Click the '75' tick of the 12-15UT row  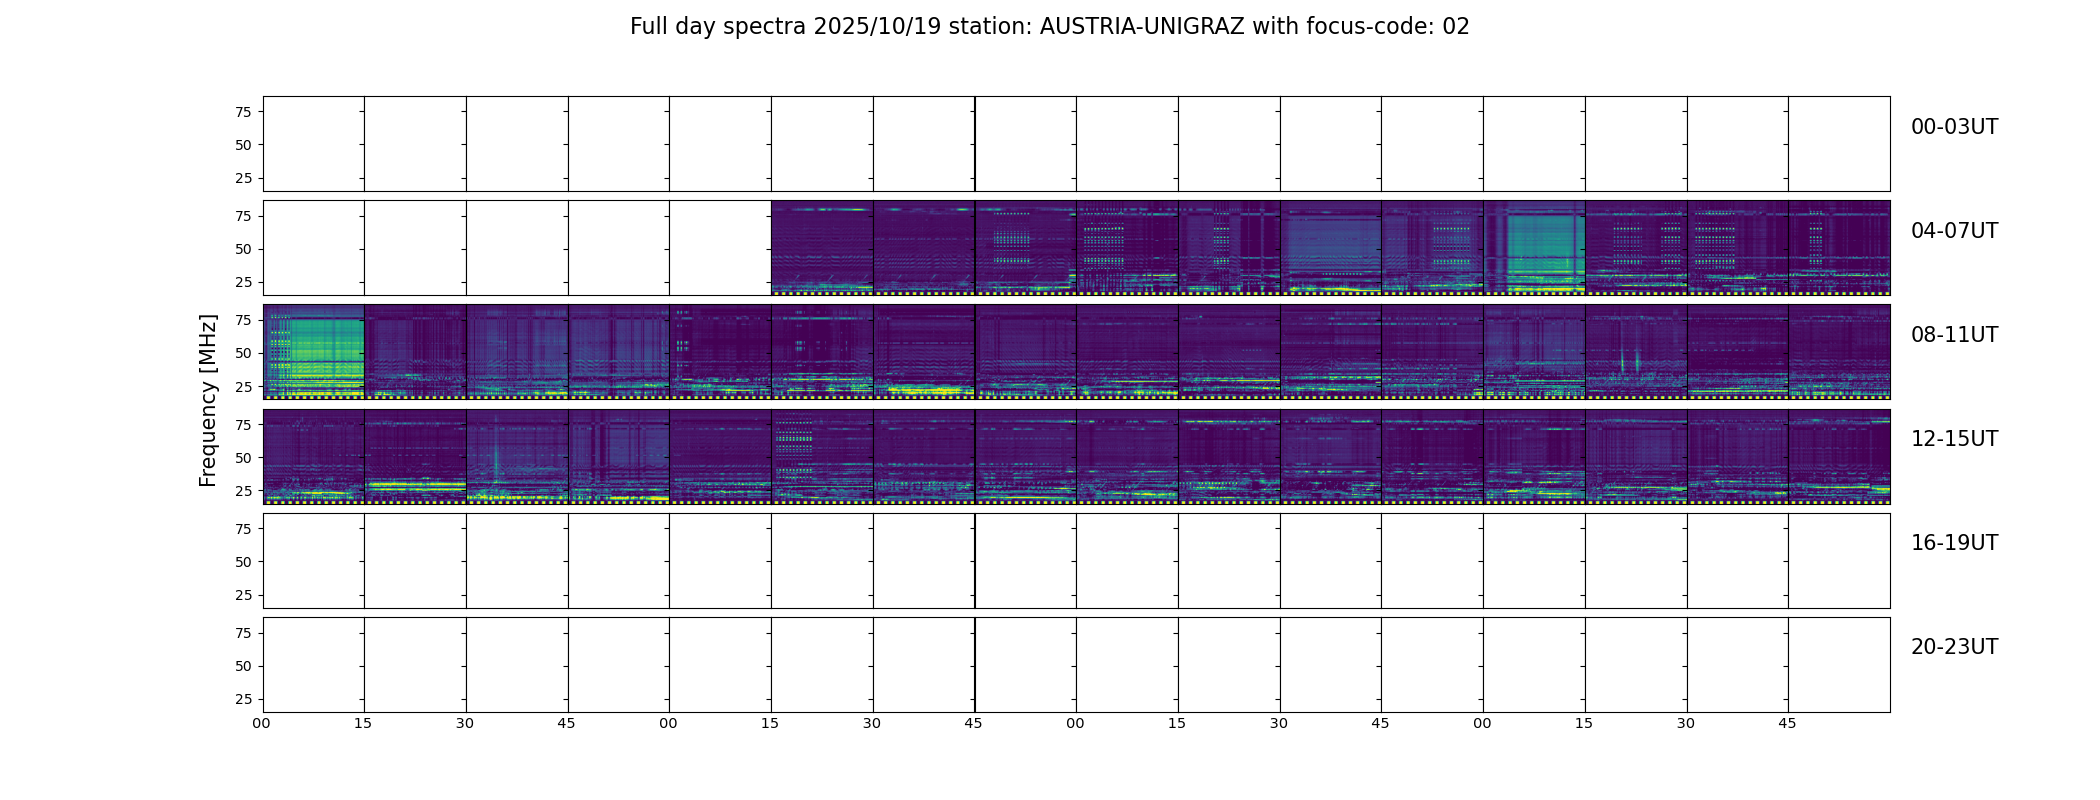(x=243, y=425)
